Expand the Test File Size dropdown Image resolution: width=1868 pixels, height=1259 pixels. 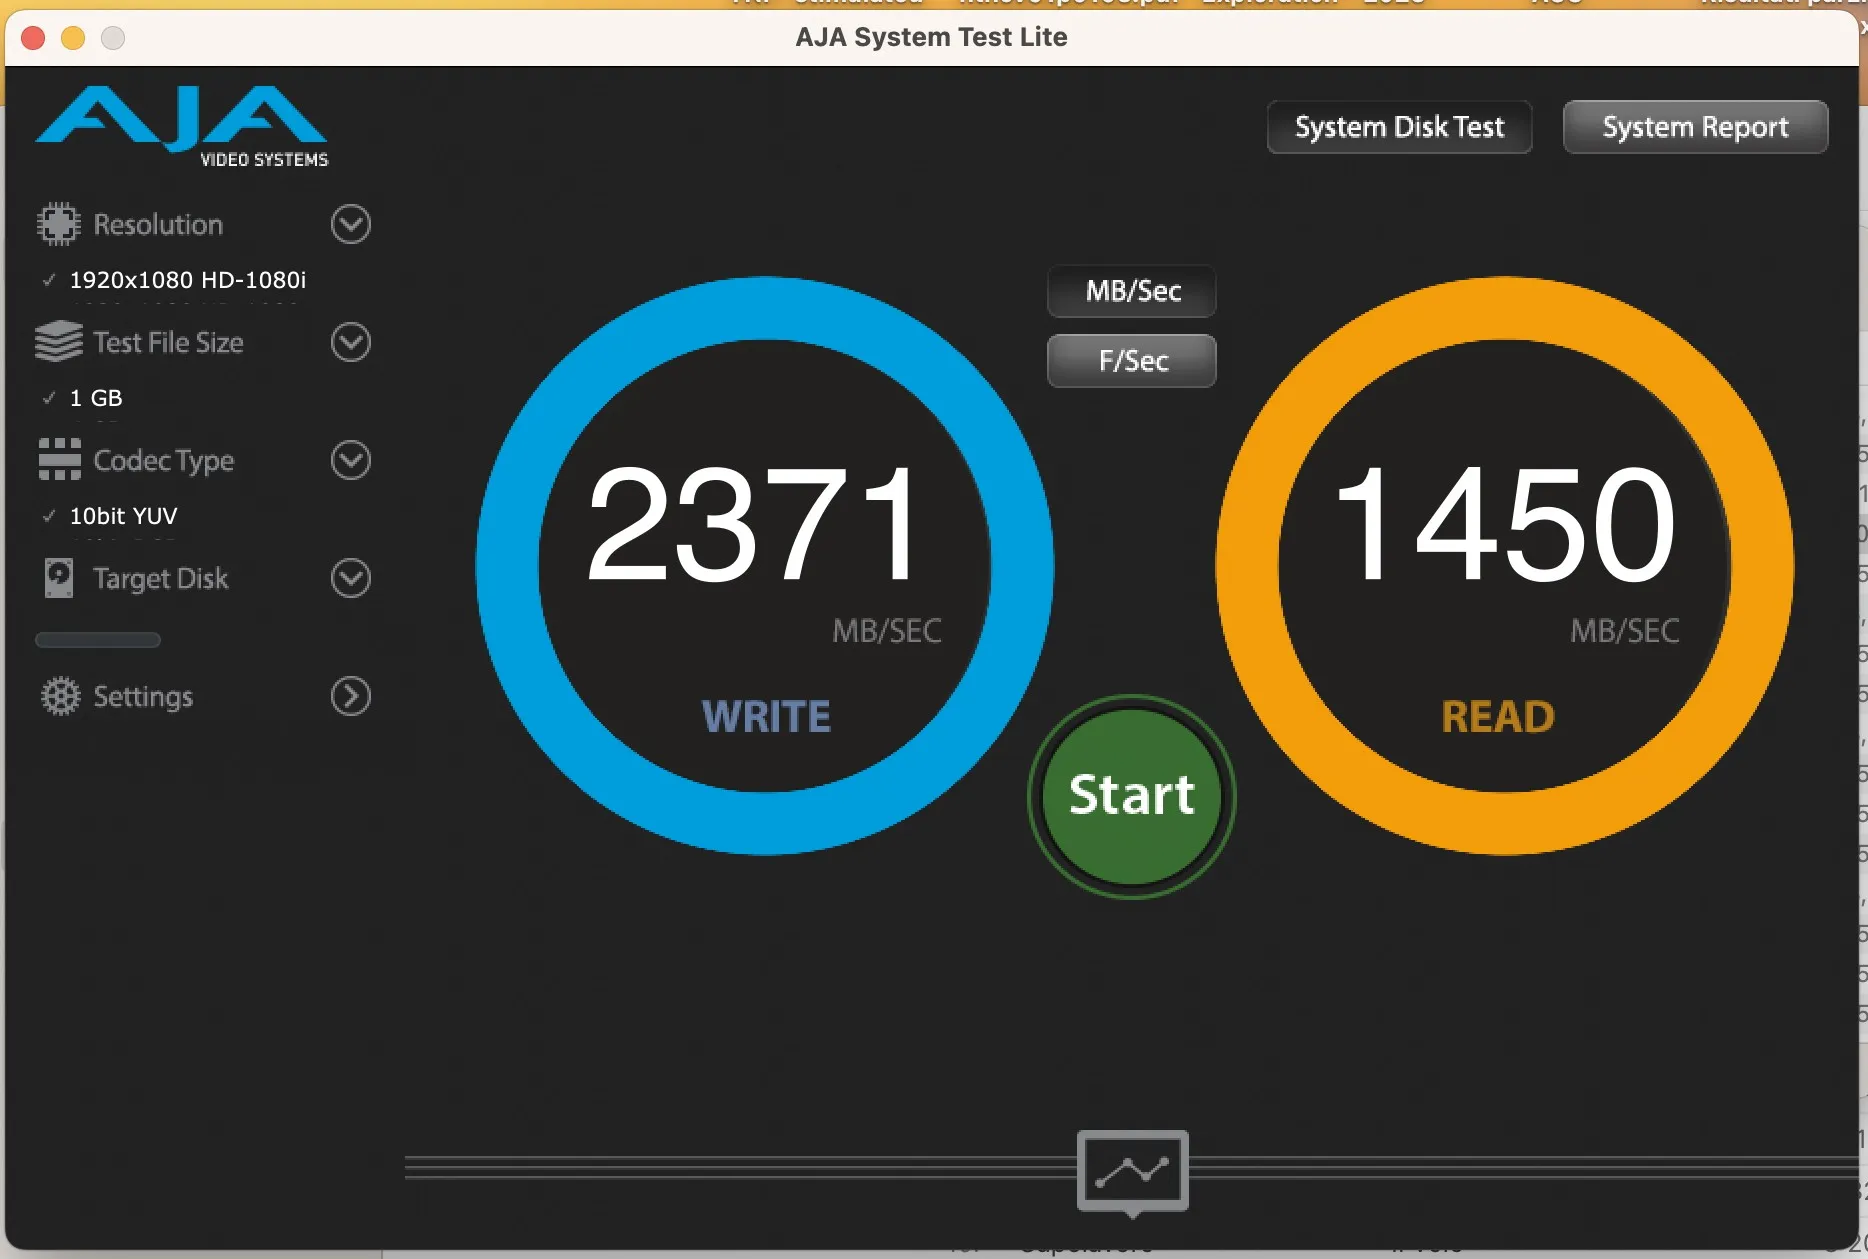[349, 341]
